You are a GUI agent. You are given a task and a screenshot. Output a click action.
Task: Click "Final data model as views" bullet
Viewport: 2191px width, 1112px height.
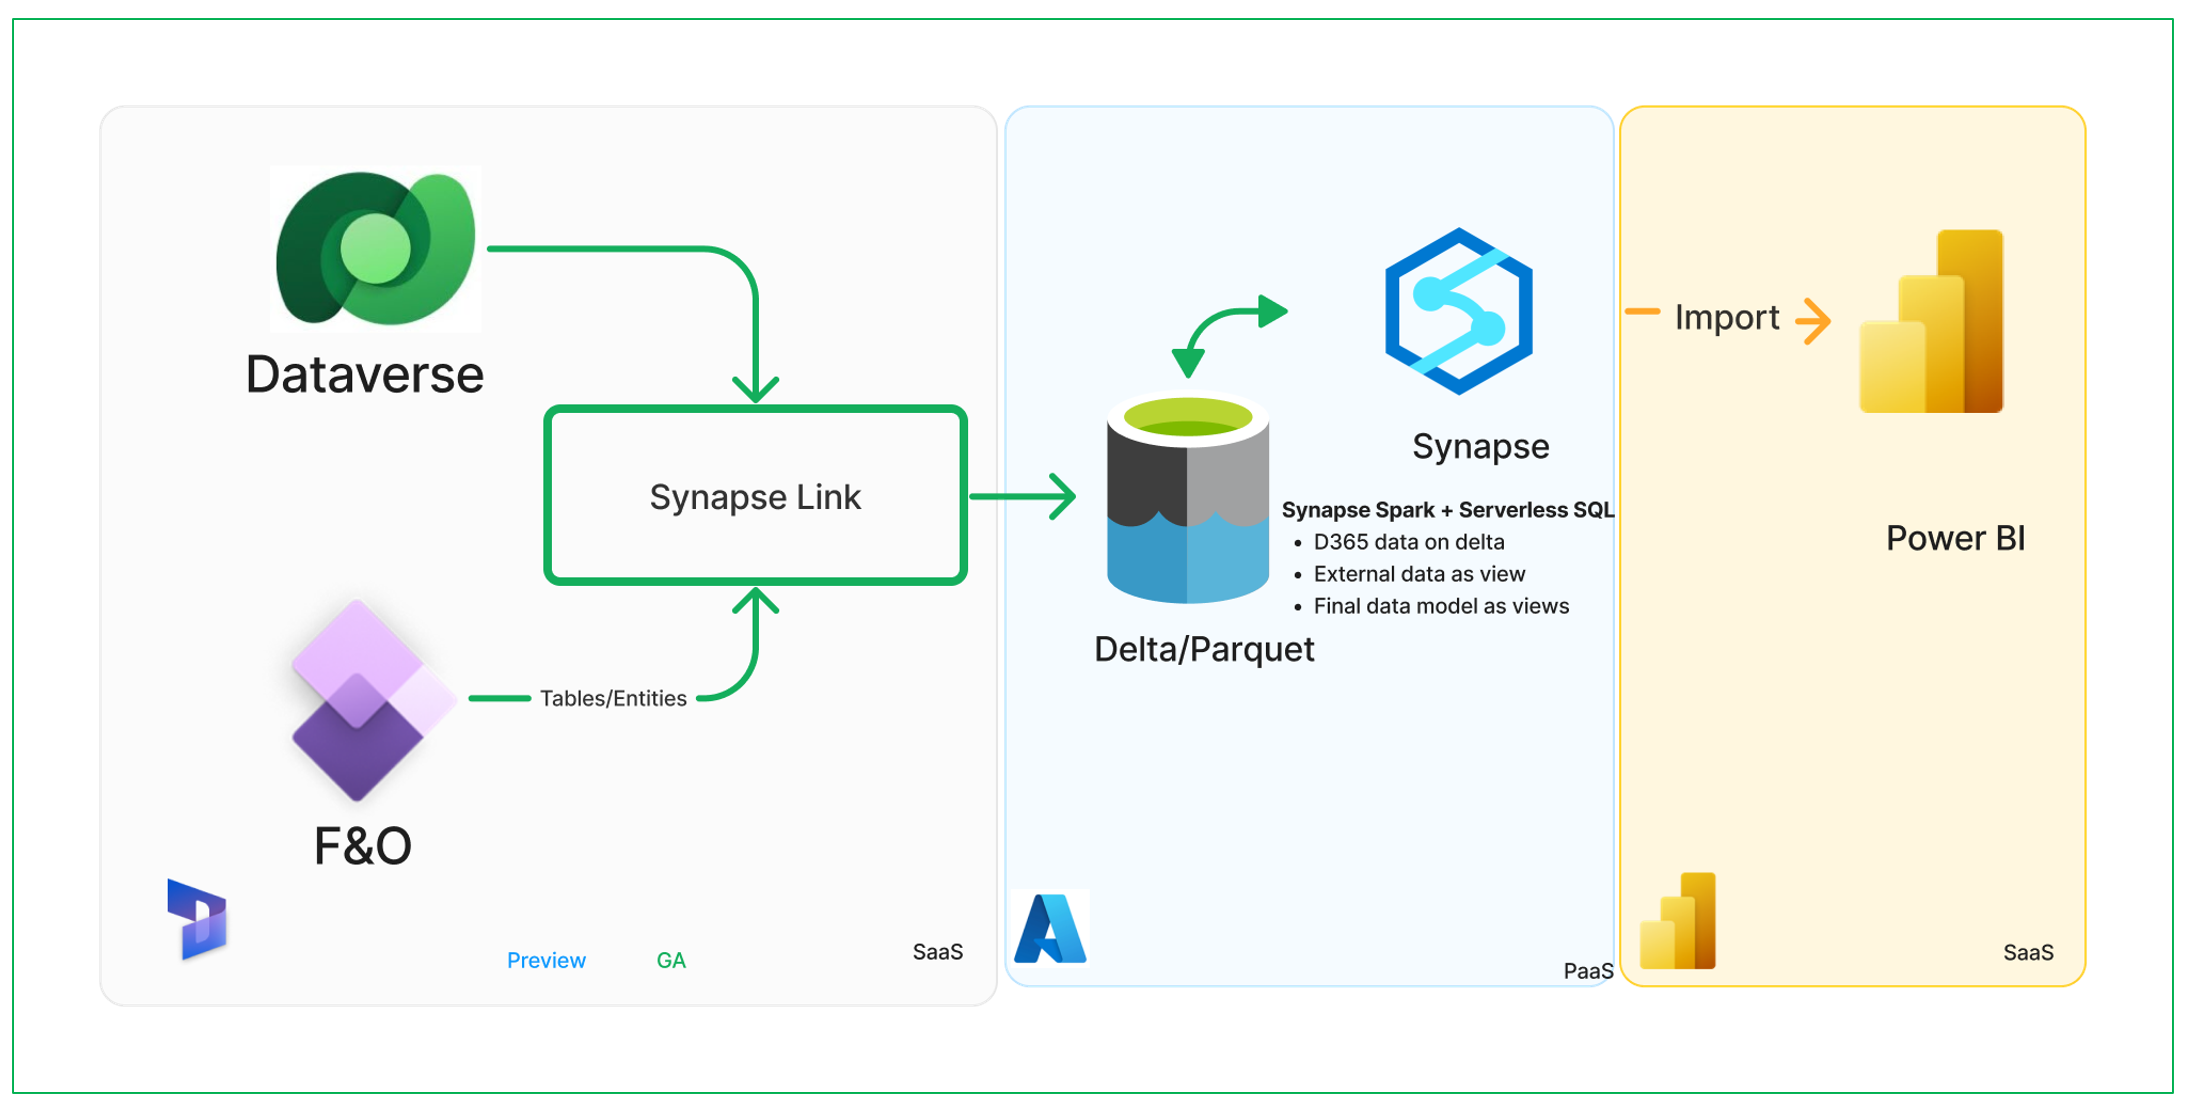pos(1440,606)
